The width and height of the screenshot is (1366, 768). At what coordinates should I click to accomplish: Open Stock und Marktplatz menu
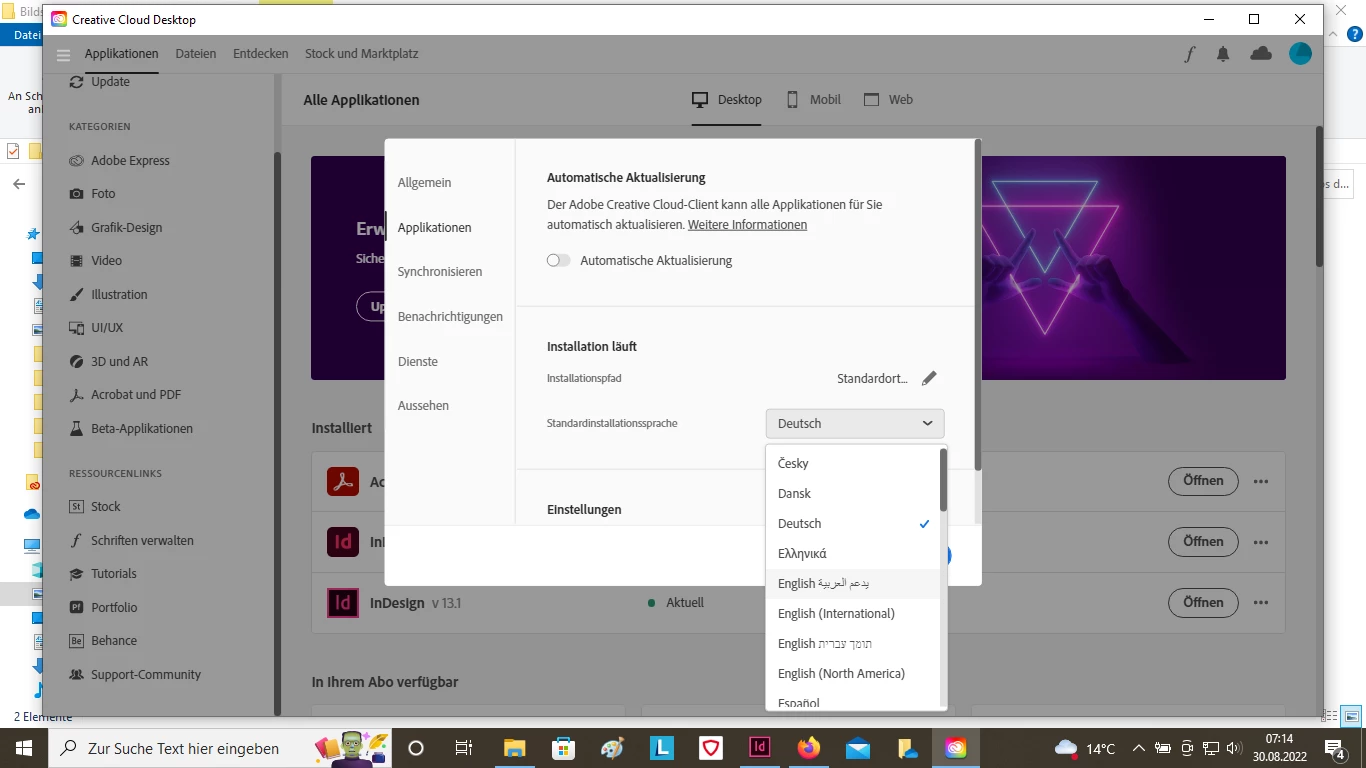pyautogui.click(x=362, y=54)
